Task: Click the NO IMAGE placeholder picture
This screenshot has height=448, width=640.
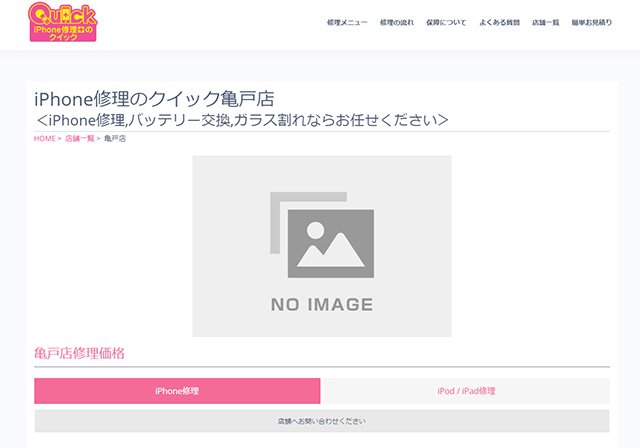Action: [x=322, y=246]
